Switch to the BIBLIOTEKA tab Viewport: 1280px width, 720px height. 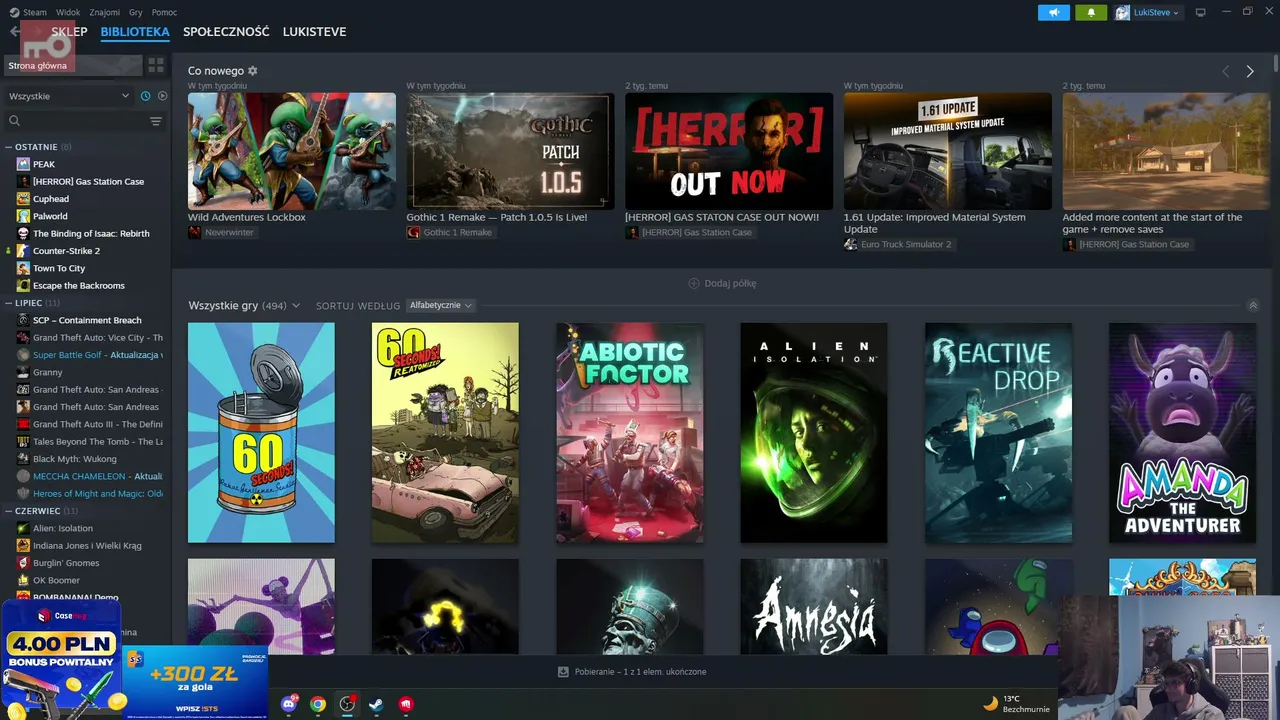(x=135, y=32)
